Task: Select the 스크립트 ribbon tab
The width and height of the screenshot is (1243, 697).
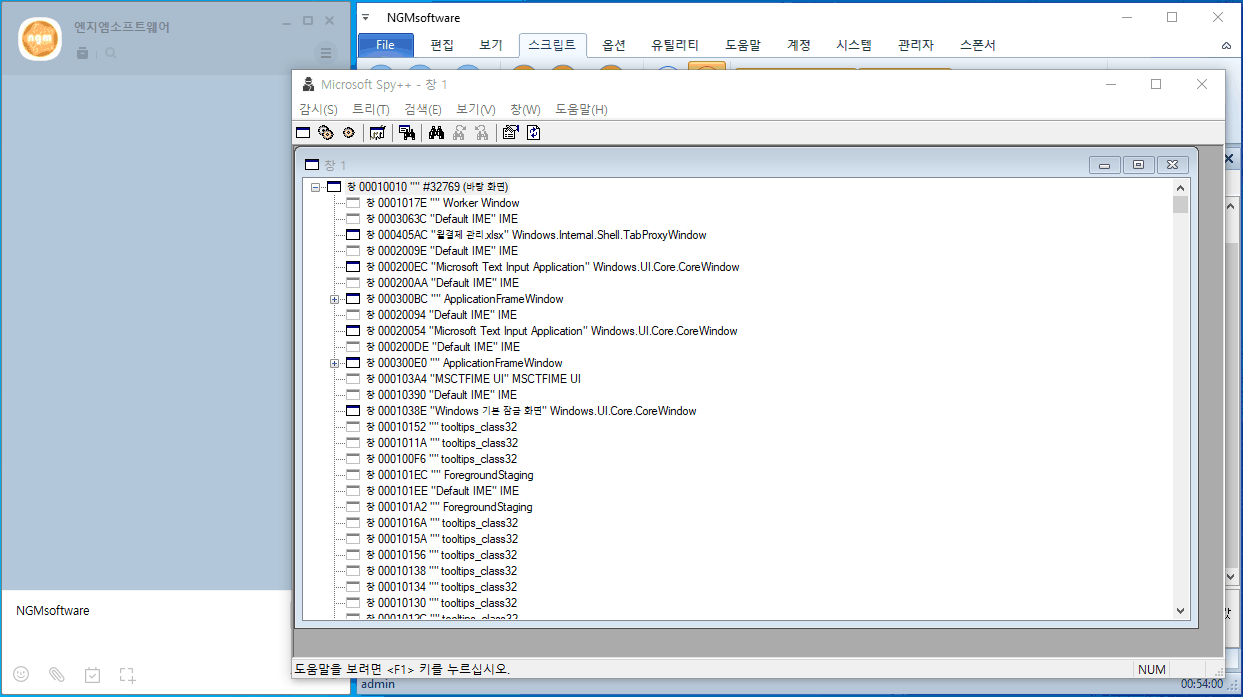Action: 552,45
